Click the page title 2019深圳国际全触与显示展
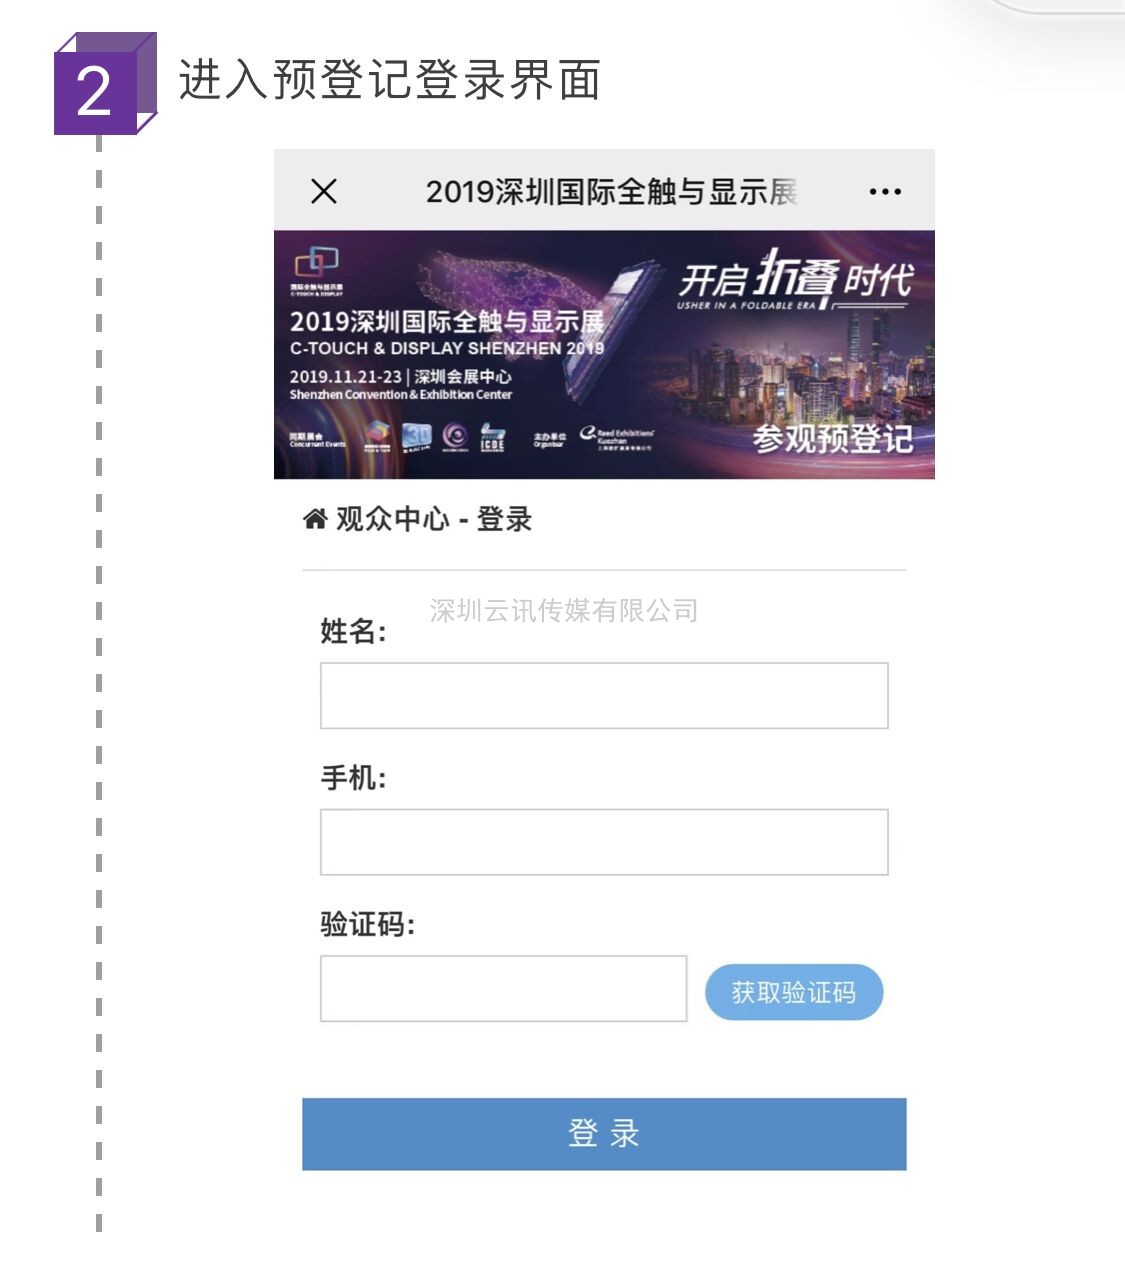The width and height of the screenshot is (1125, 1267). pos(611,191)
